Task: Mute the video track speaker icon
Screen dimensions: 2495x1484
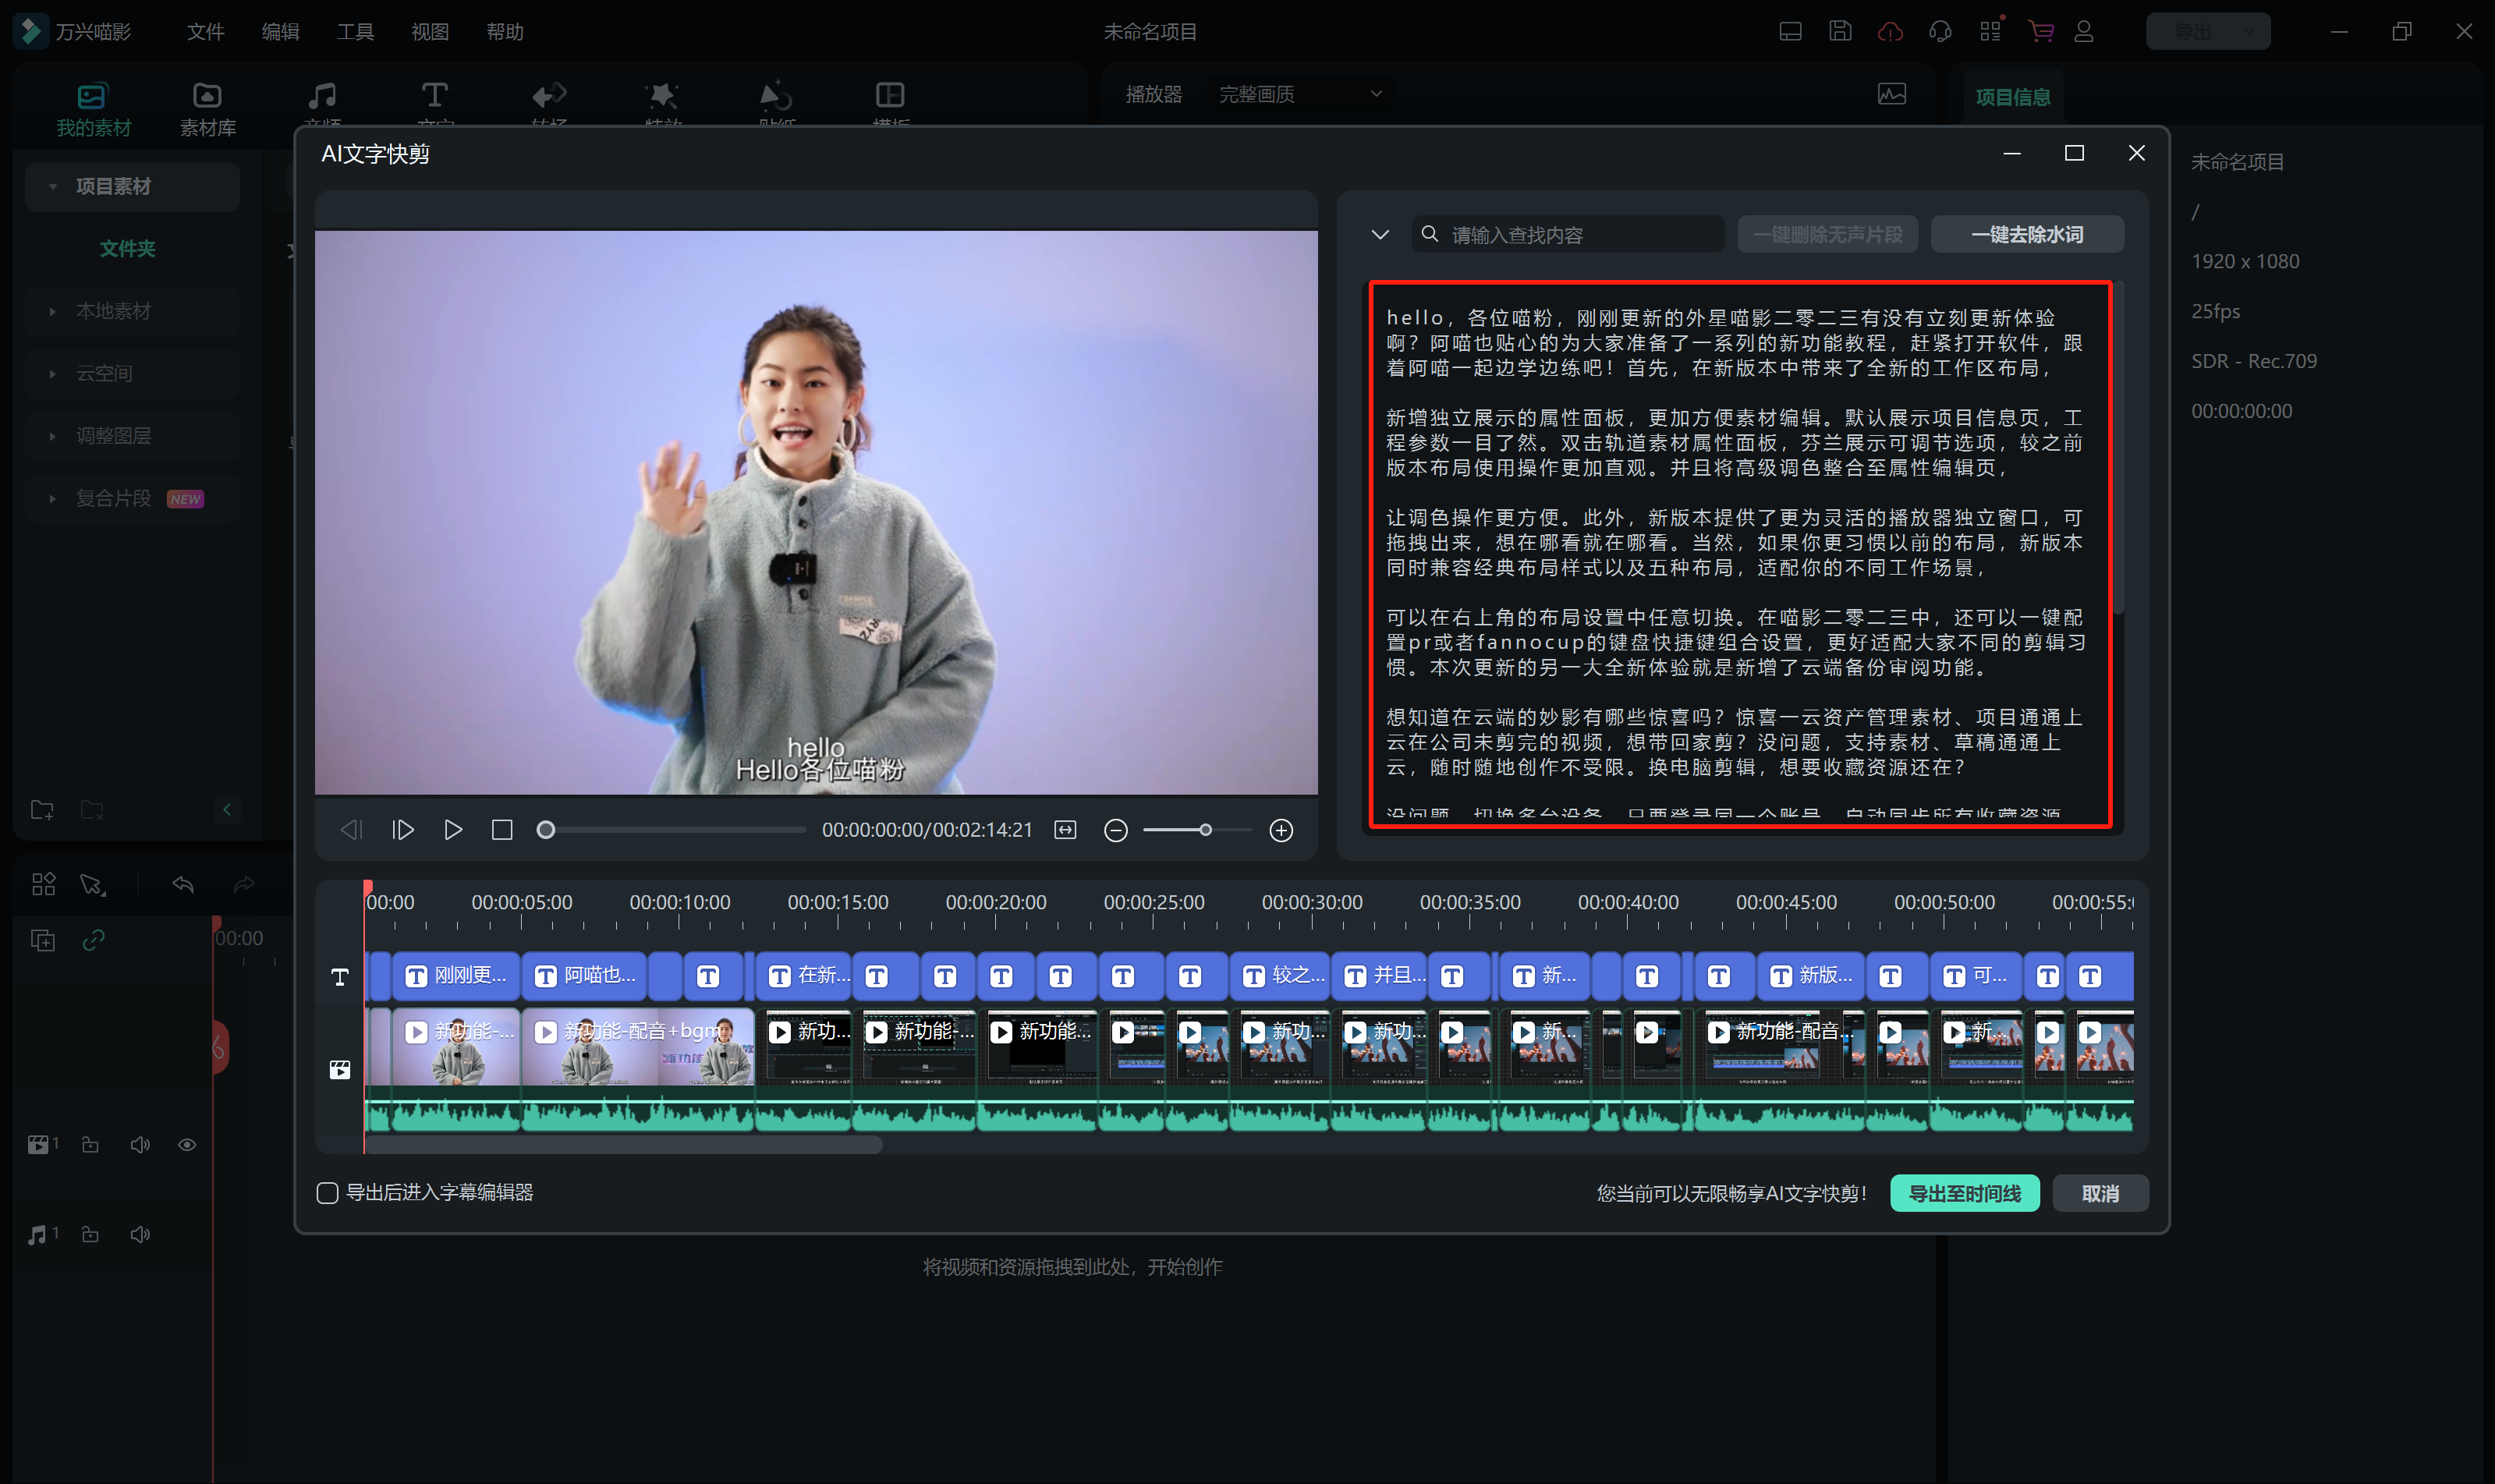Action: pyautogui.click(x=140, y=1145)
